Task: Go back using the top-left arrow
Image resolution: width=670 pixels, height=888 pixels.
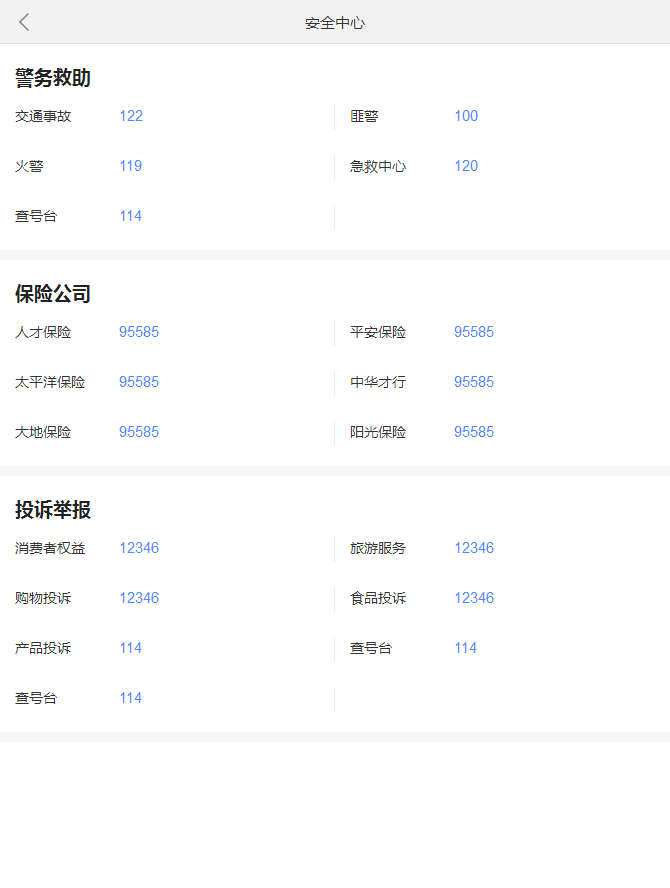Action: point(25,22)
